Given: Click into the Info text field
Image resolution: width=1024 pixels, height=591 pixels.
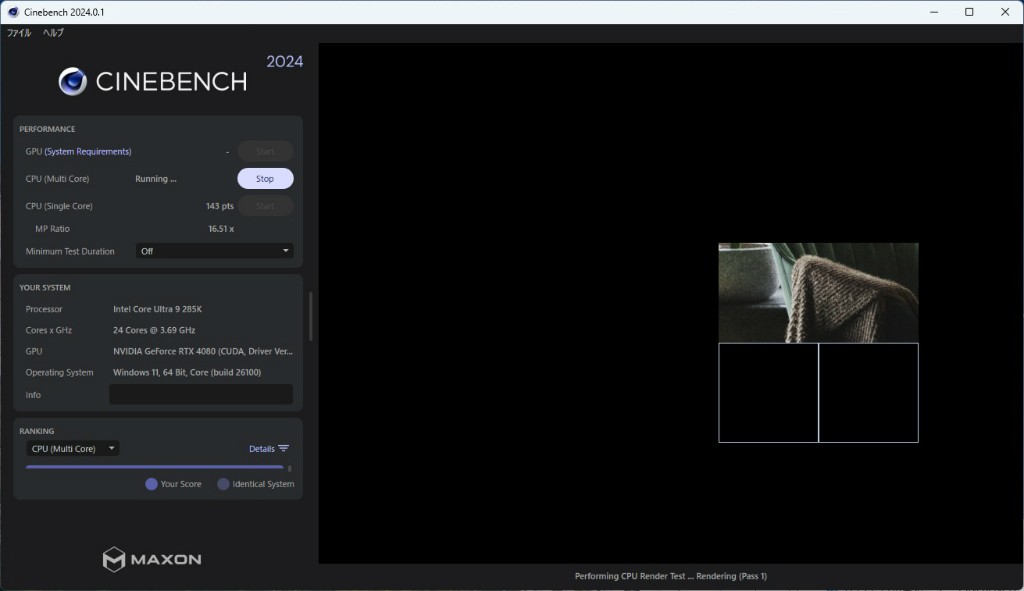Looking at the screenshot, I should point(201,395).
